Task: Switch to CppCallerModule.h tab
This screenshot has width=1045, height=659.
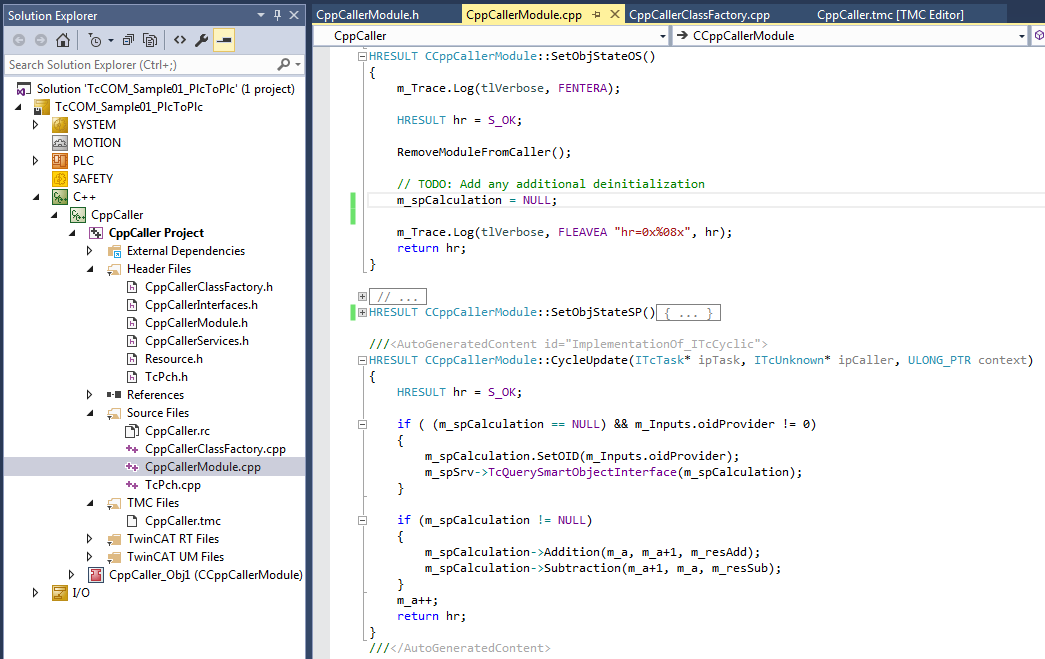Action: pyautogui.click(x=367, y=15)
